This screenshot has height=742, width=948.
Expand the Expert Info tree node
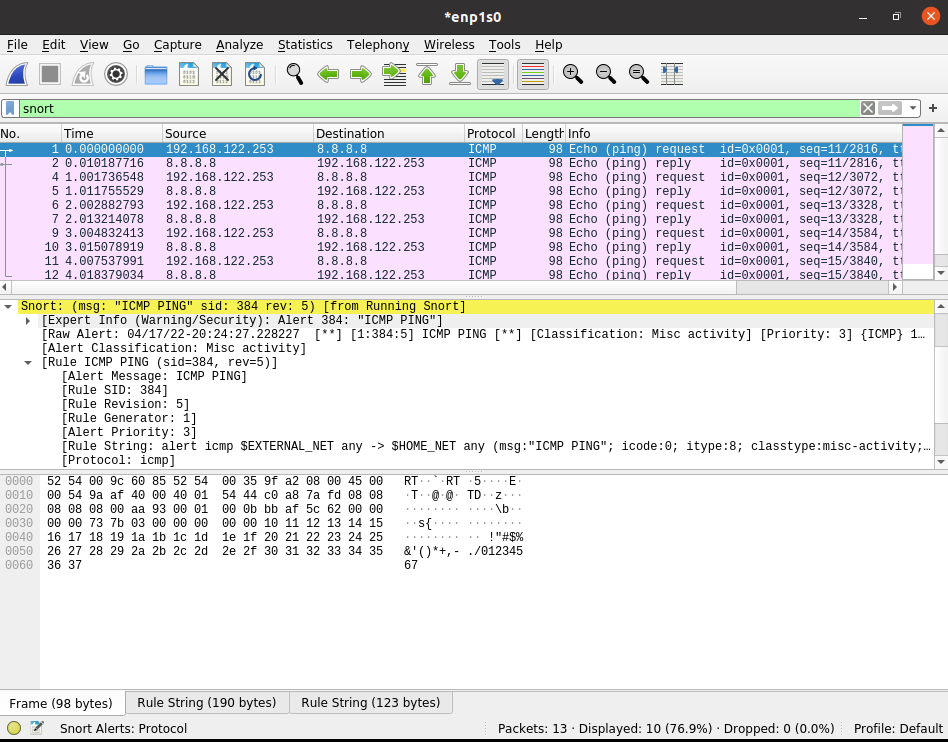(x=28, y=320)
